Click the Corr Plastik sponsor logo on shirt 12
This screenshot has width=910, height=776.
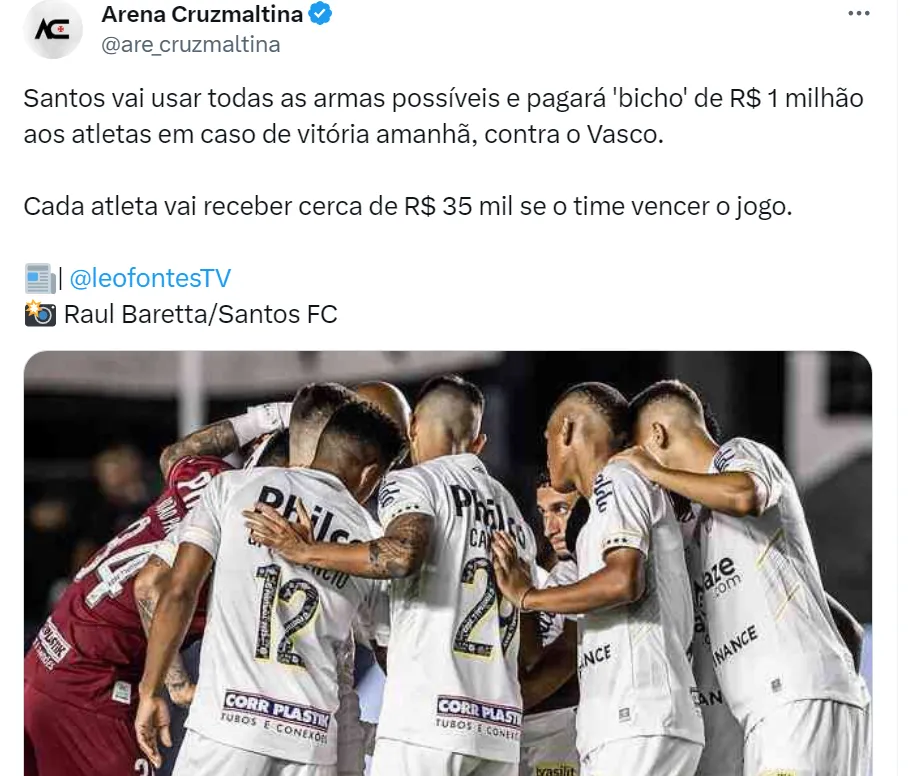coord(276,711)
